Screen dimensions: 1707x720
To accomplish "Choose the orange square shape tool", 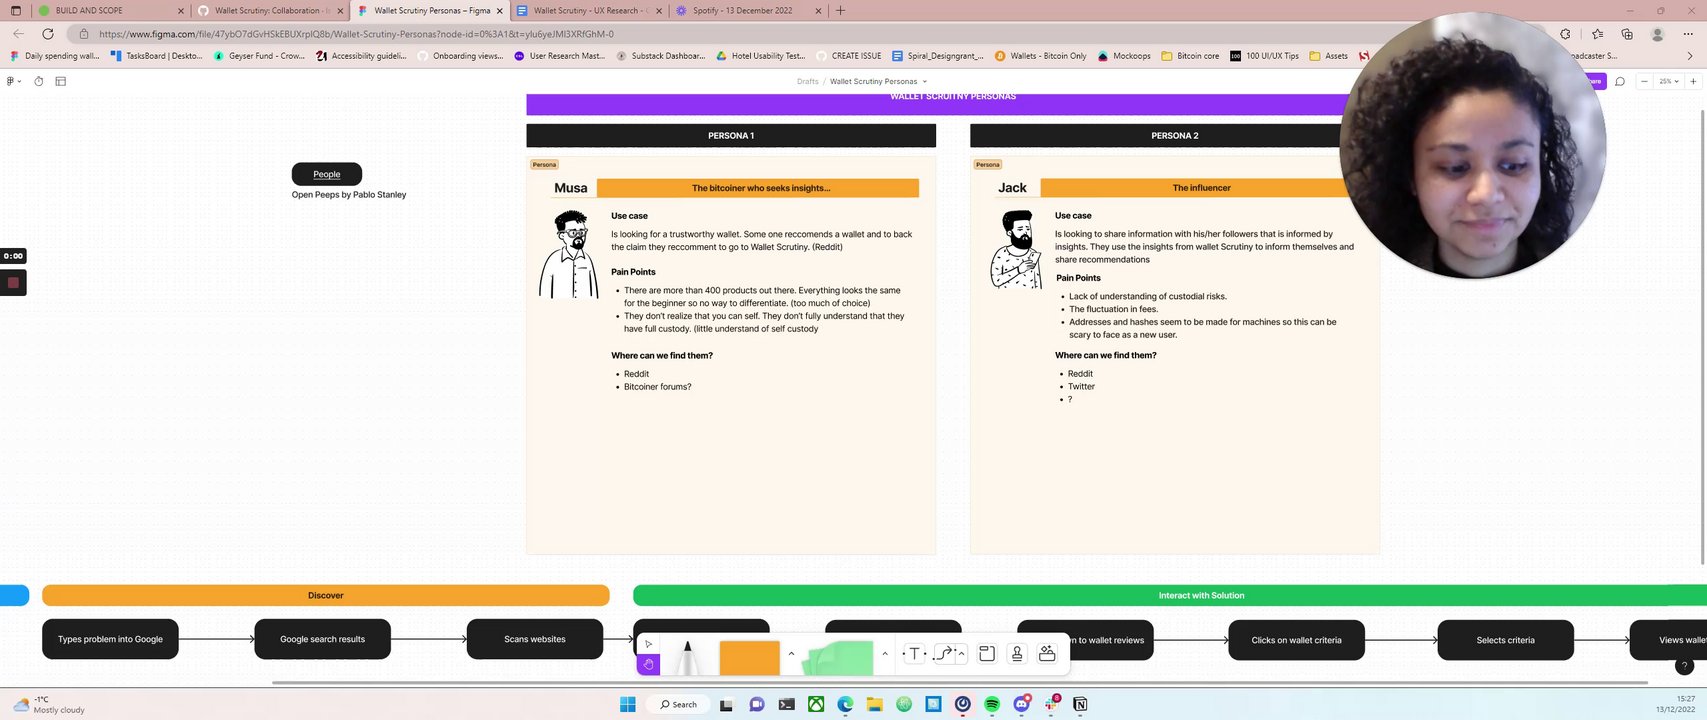I will 749,658.
